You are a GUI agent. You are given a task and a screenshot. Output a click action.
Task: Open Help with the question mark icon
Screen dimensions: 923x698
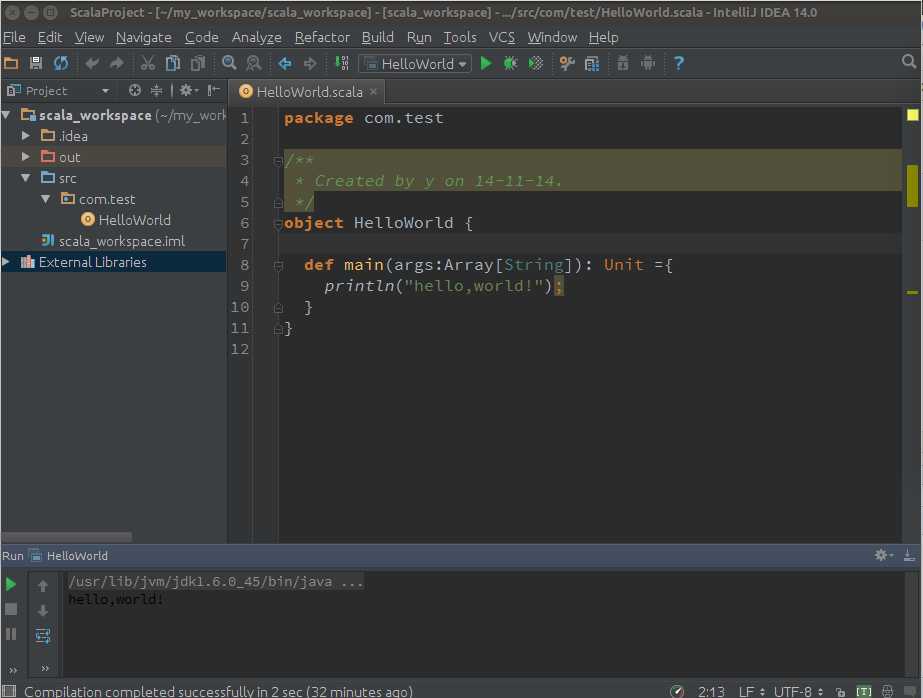679,63
